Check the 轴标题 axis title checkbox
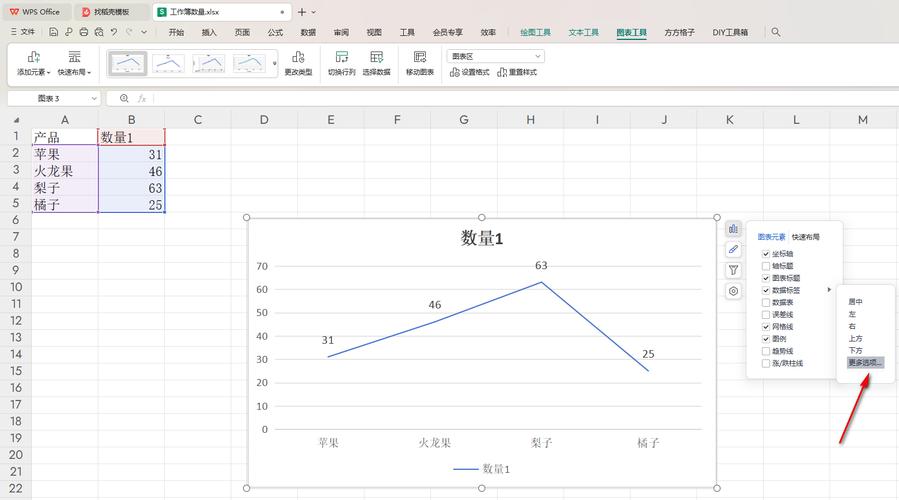Screen dimensions: 899x500 click(x=765, y=266)
